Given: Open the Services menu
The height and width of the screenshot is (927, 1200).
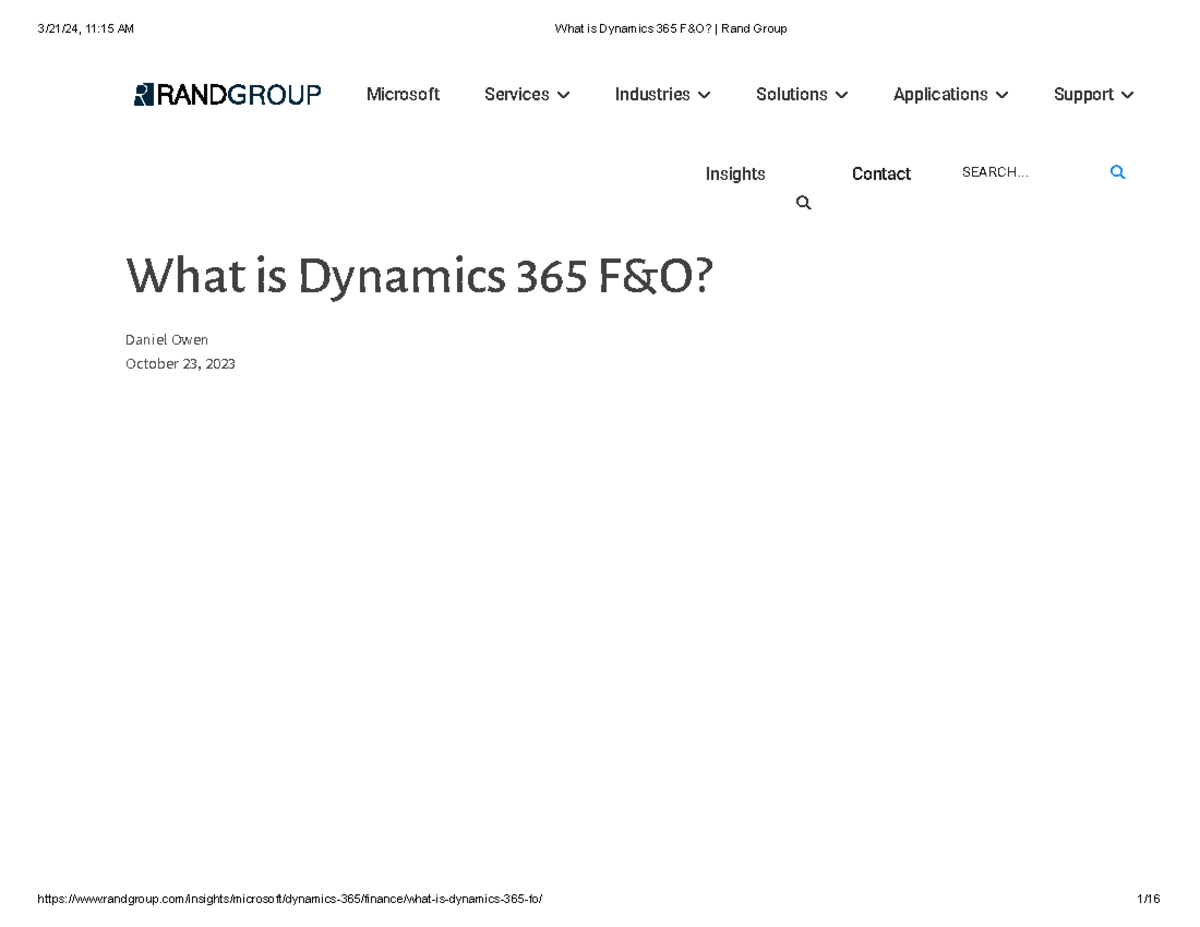Looking at the screenshot, I should click(516, 94).
